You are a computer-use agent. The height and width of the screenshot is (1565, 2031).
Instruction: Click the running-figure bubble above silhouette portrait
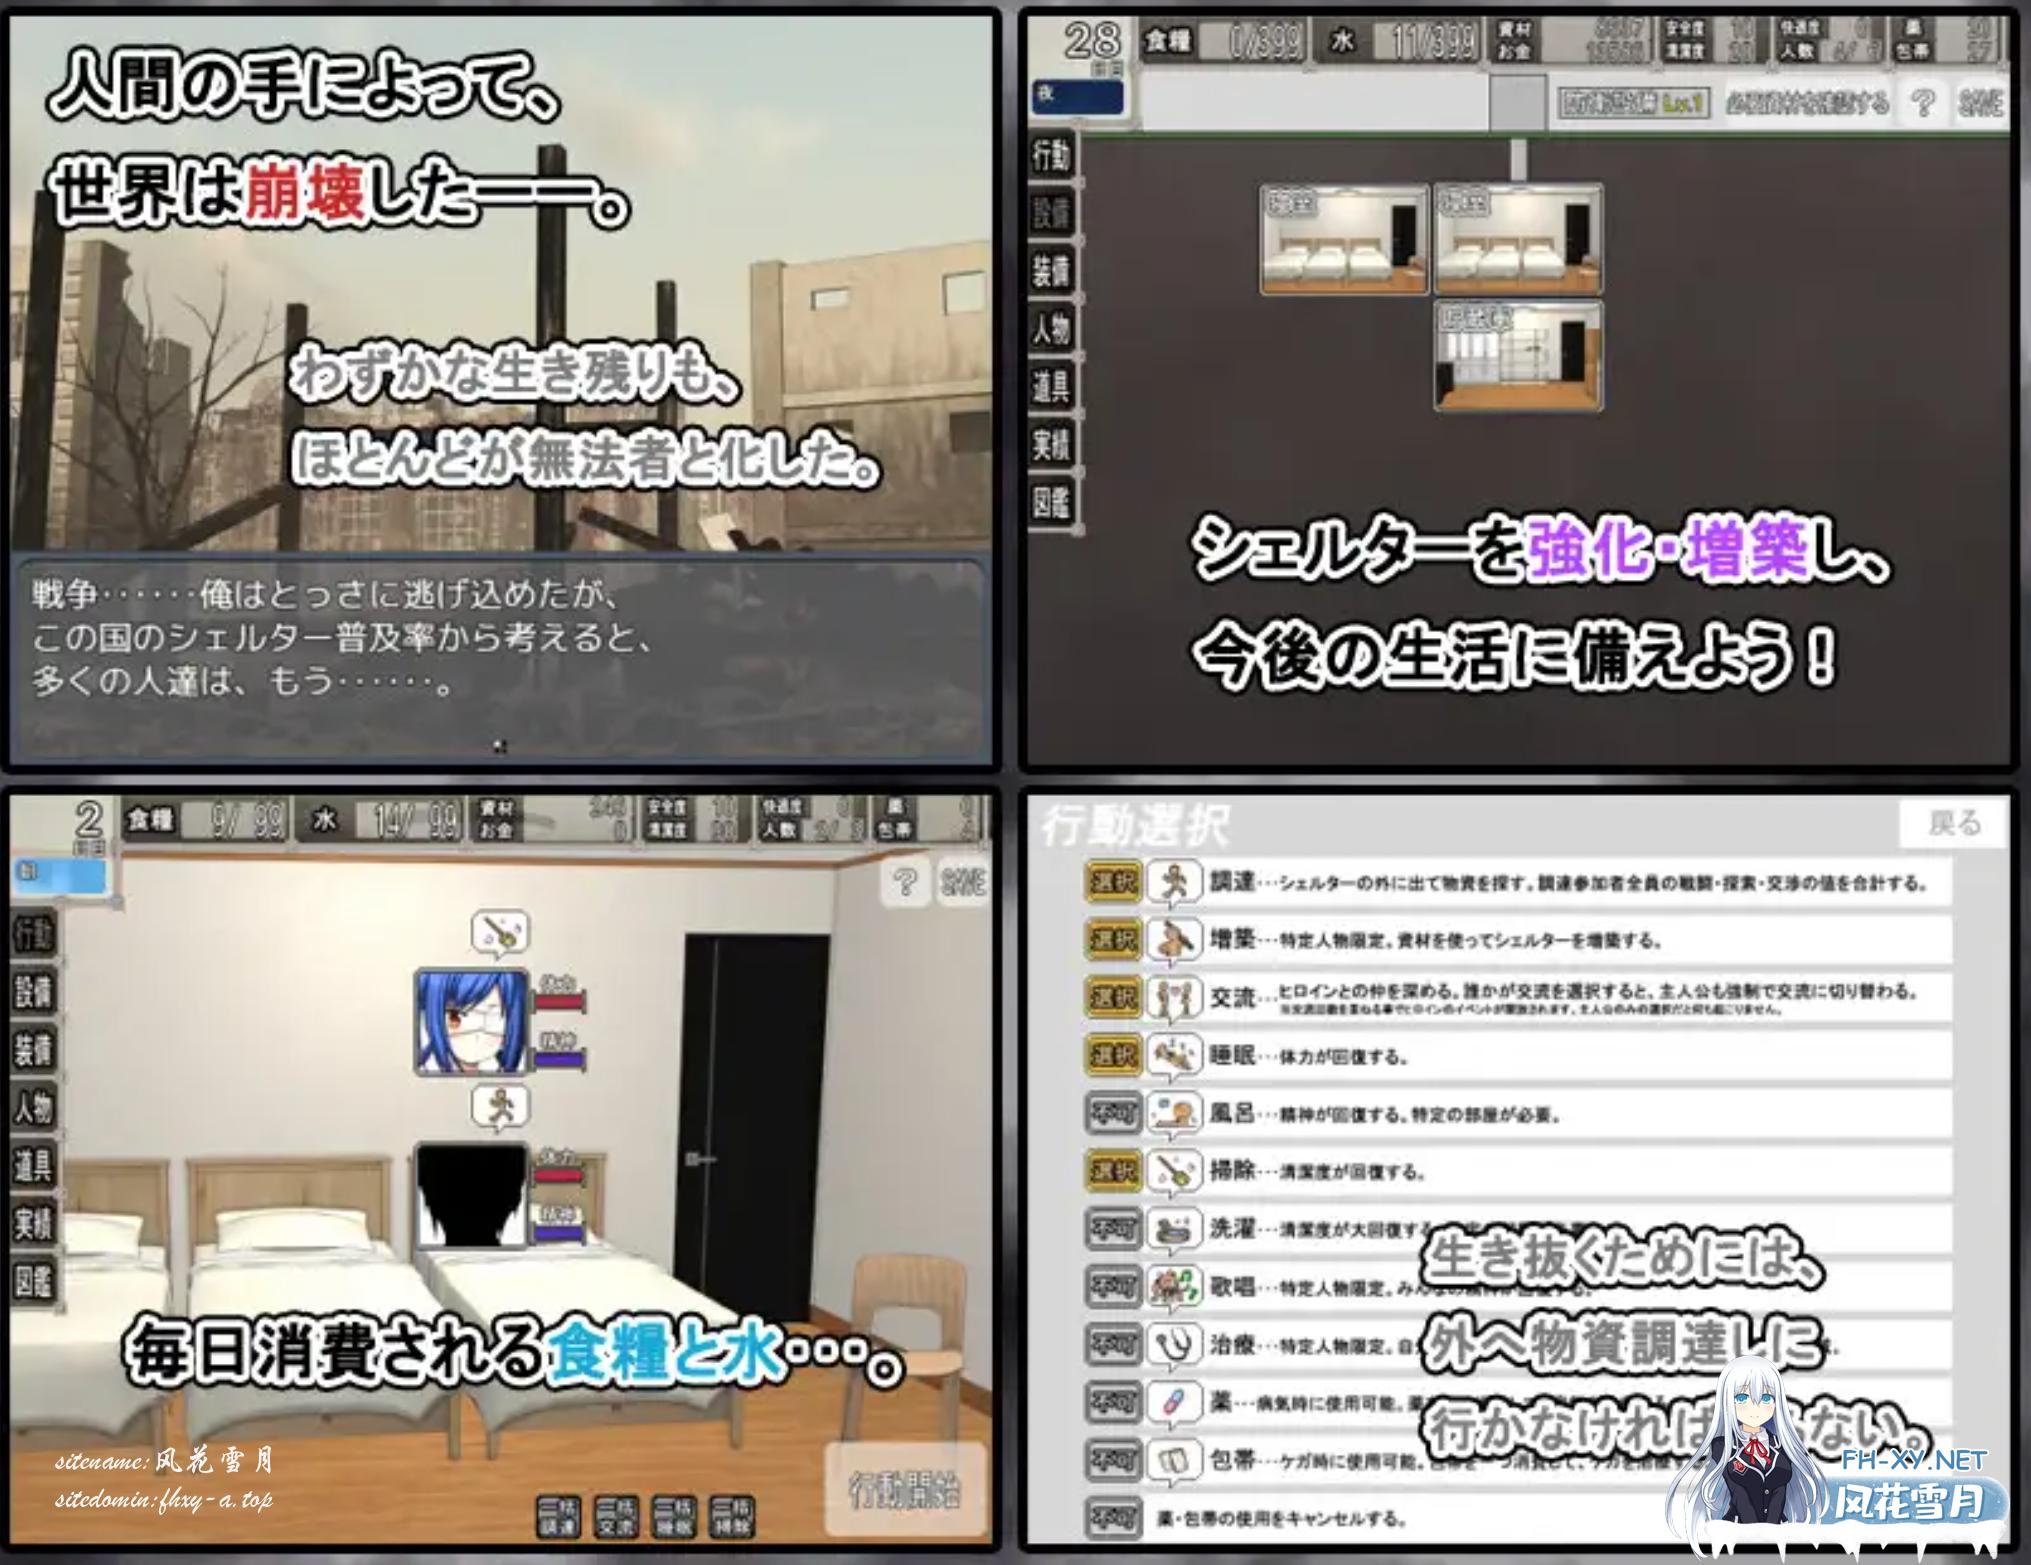(x=500, y=1108)
